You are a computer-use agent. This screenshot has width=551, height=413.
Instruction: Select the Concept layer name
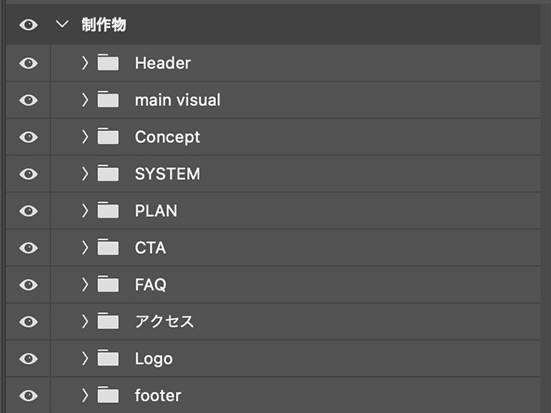[x=168, y=137]
